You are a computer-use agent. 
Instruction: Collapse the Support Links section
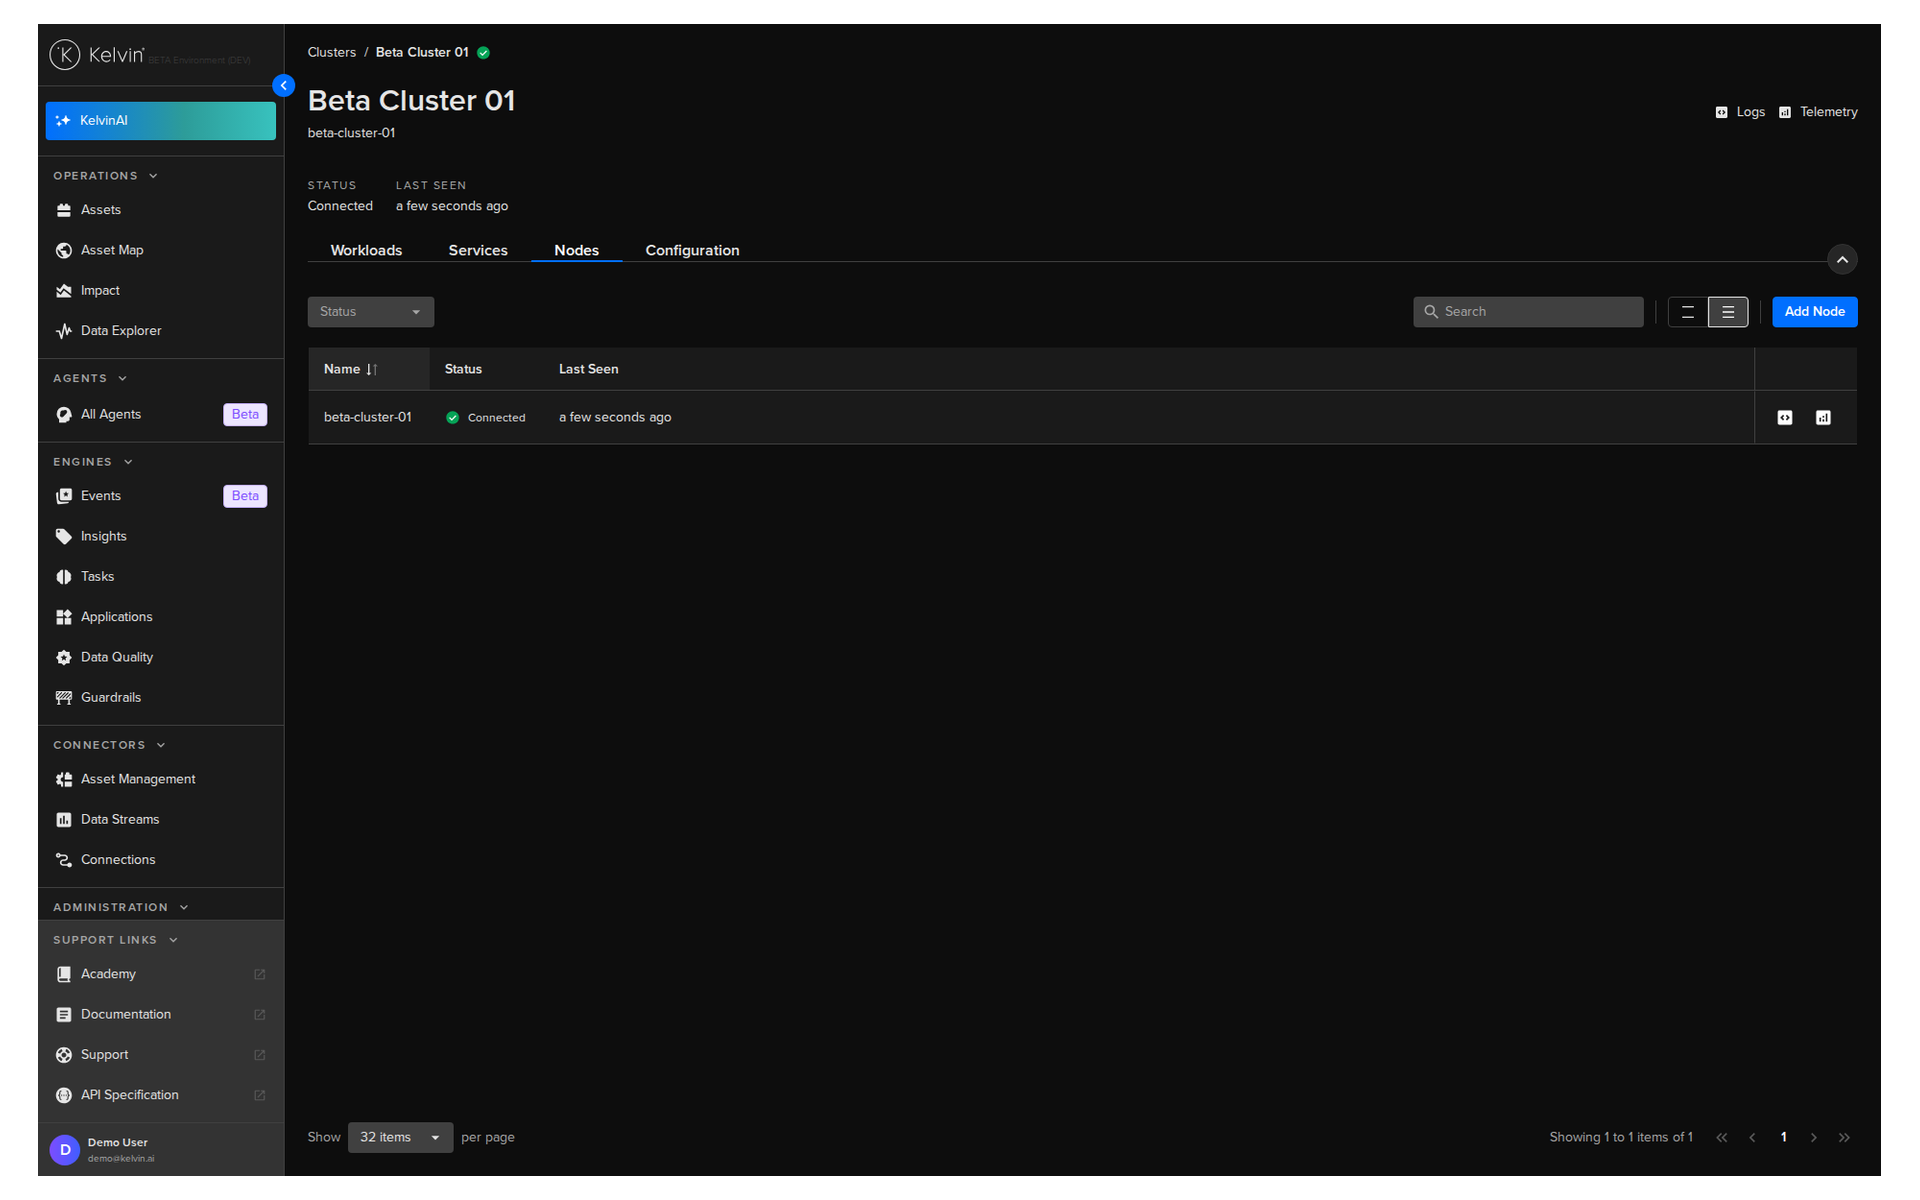(116, 940)
